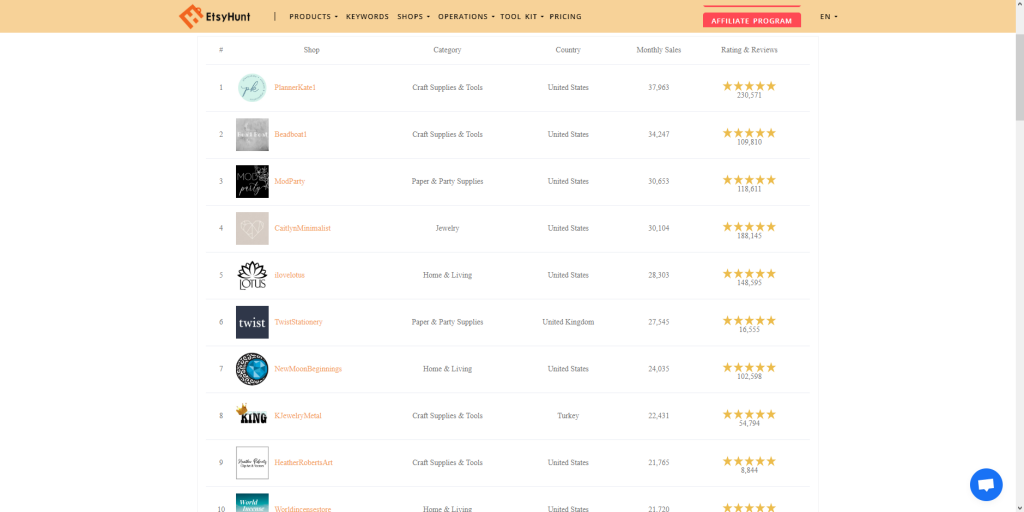Open the live chat bubble
1024x512 pixels.
click(x=986, y=485)
